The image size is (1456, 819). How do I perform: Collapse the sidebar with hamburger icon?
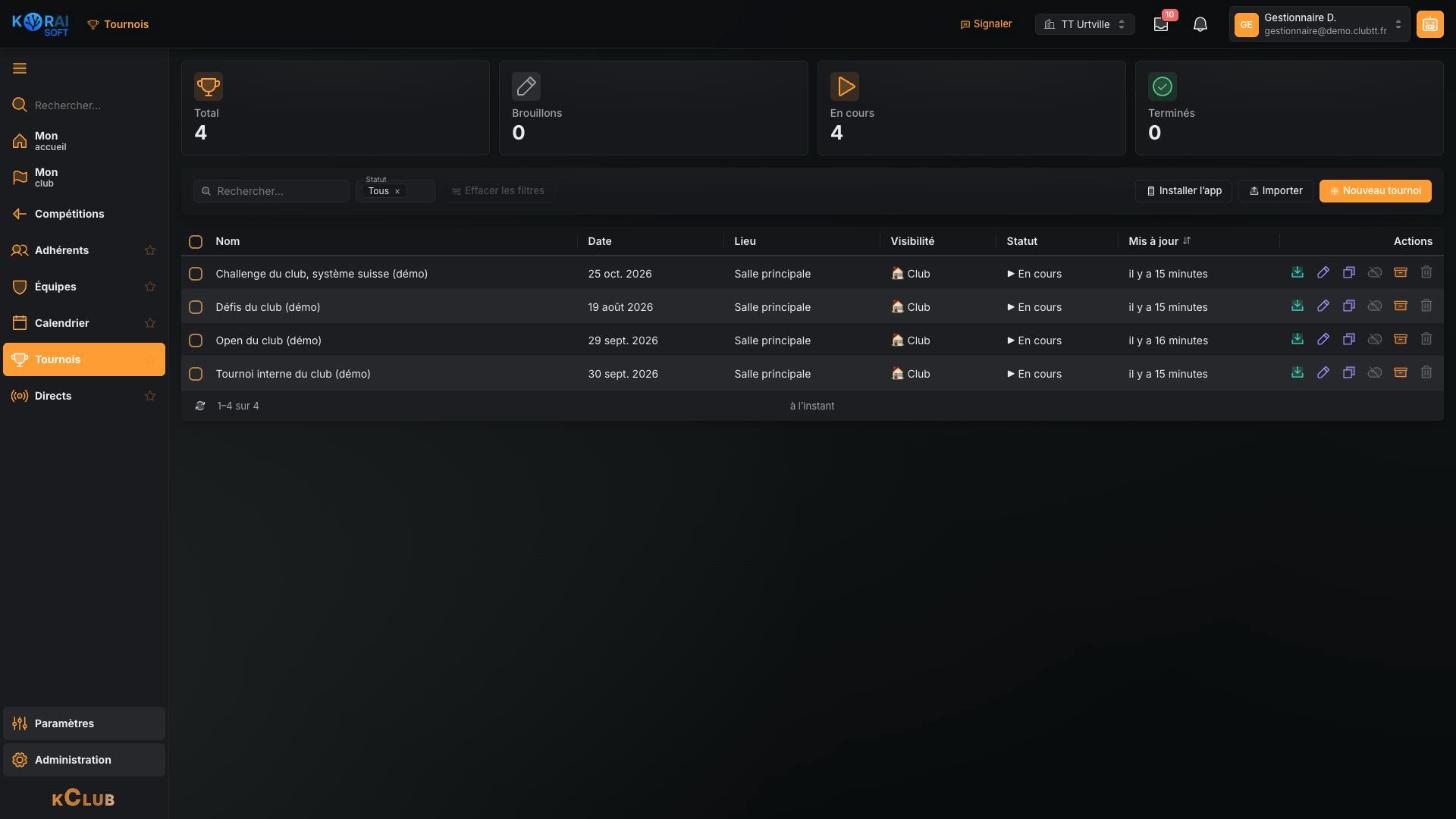tap(19, 69)
